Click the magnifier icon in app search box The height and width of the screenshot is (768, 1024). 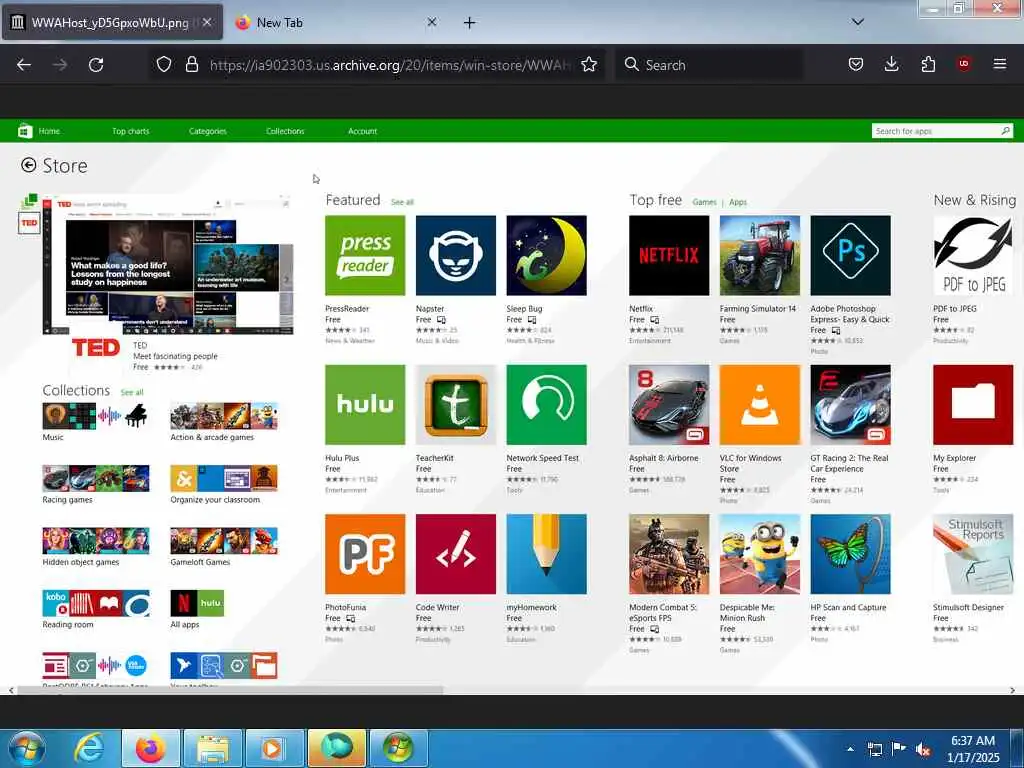point(1005,131)
